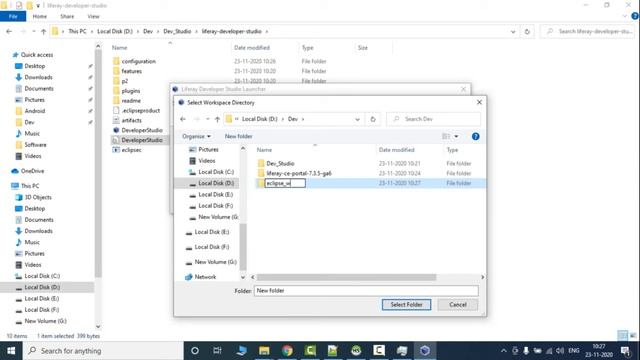This screenshot has height=360, width=640.
Task: Select OneDrive in Explorer sidebar
Action: click(32, 171)
